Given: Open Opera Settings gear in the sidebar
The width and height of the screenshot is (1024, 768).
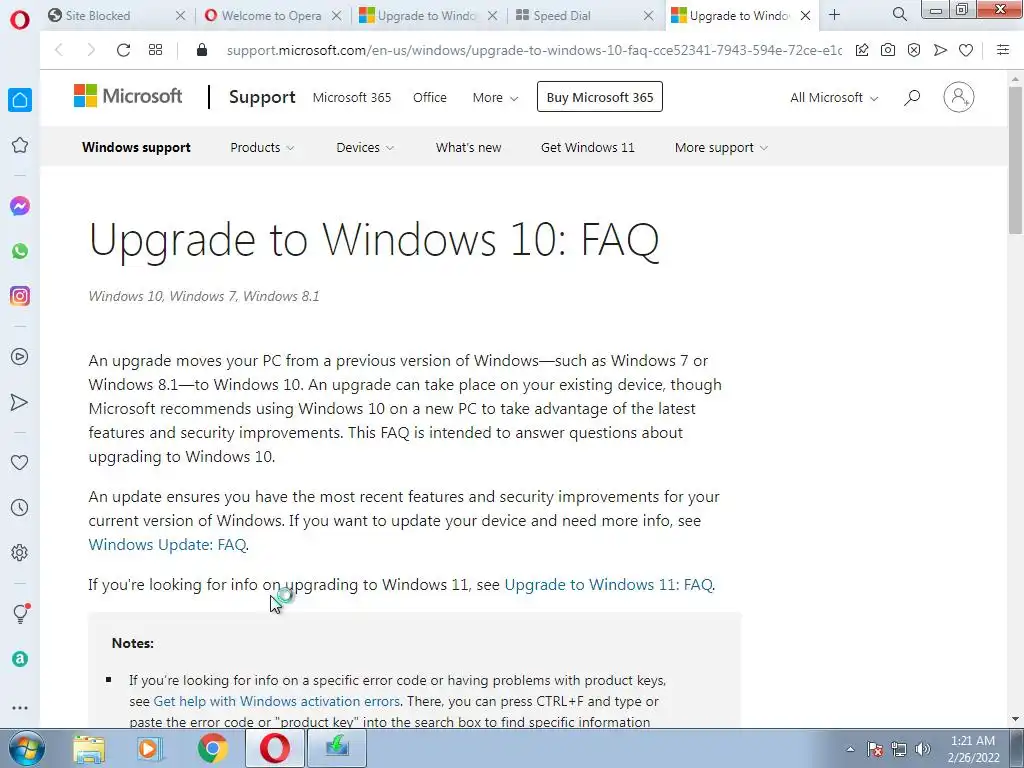Looking at the screenshot, I should pyautogui.click(x=20, y=552).
